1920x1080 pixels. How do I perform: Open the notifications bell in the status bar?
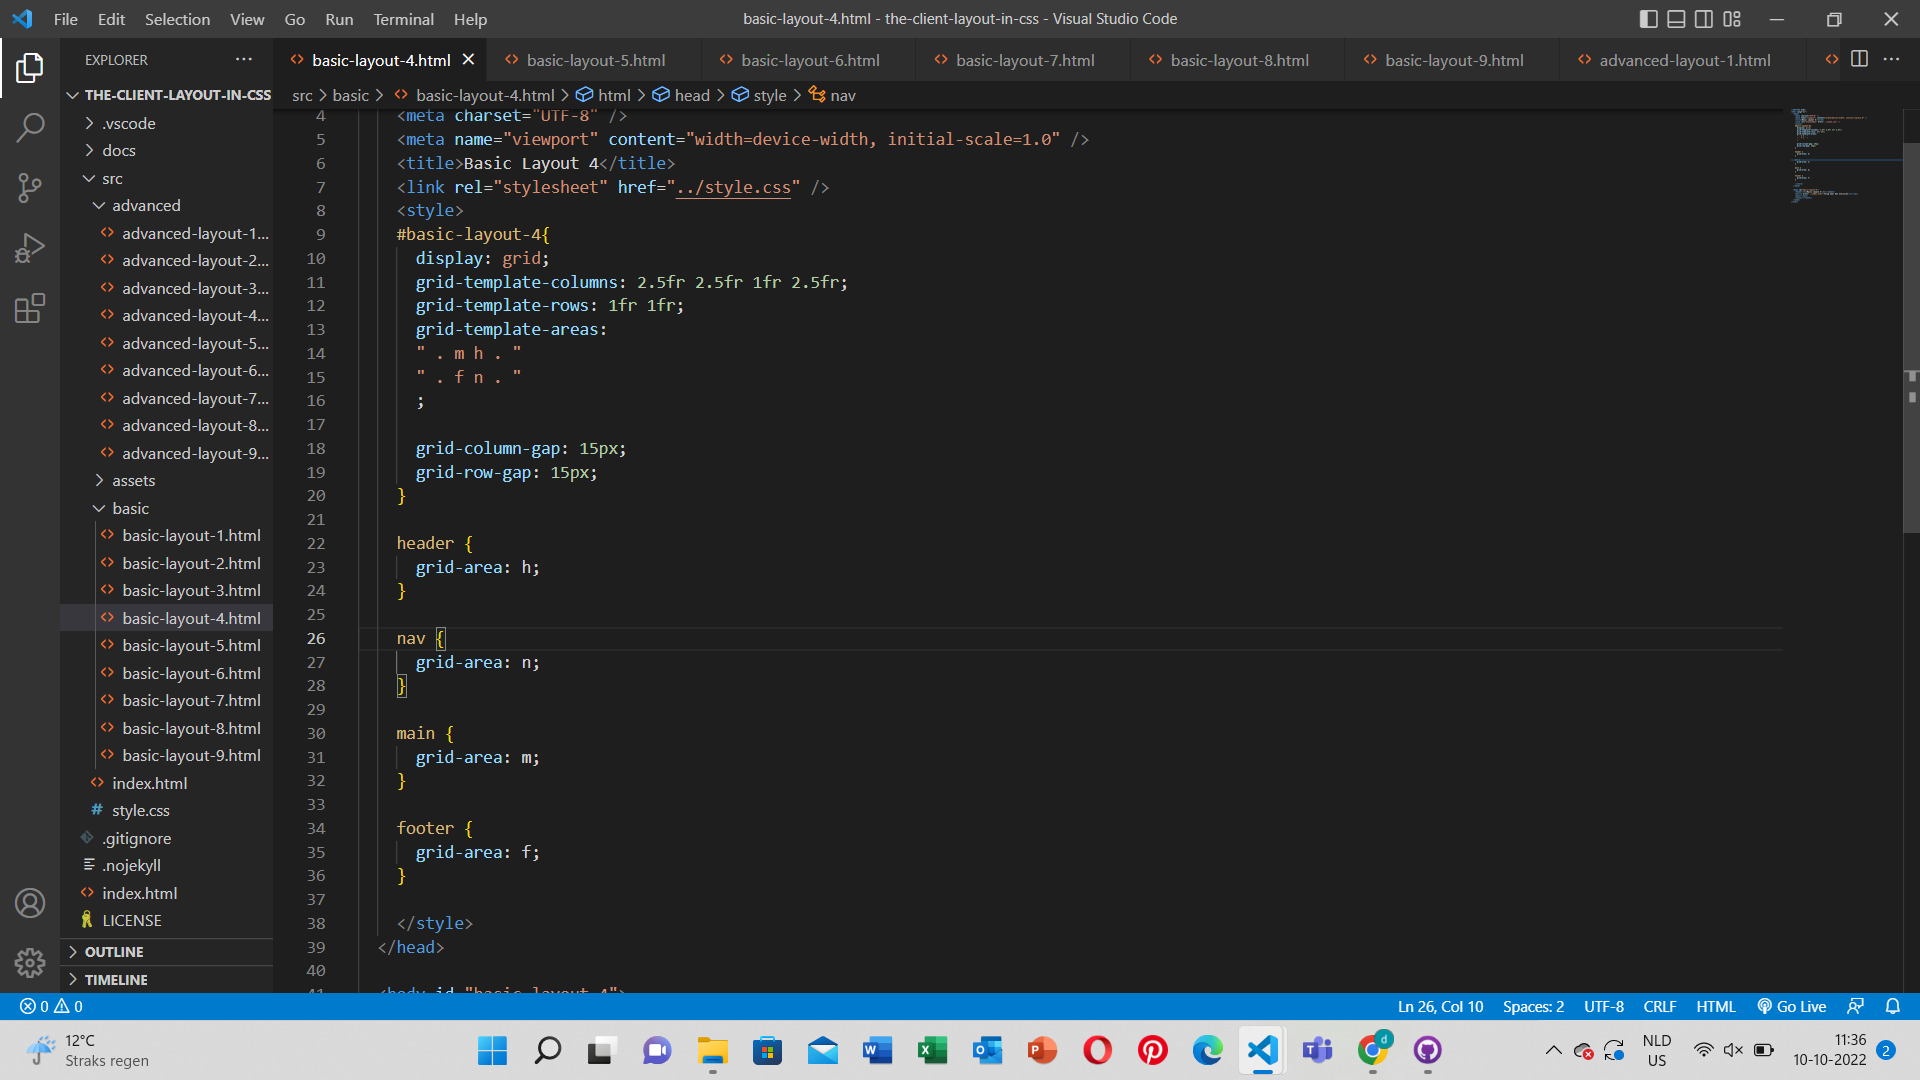pyautogui.click(x=1895, y=1006)
